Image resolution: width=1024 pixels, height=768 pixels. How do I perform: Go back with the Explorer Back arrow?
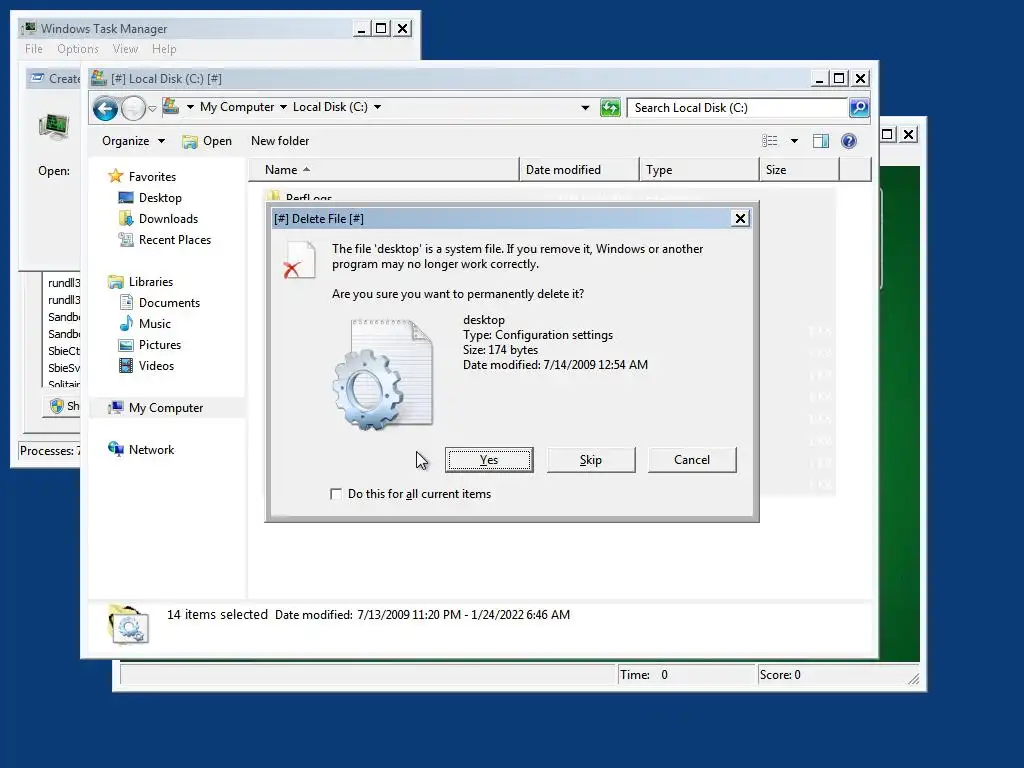(x=105, y=108)
